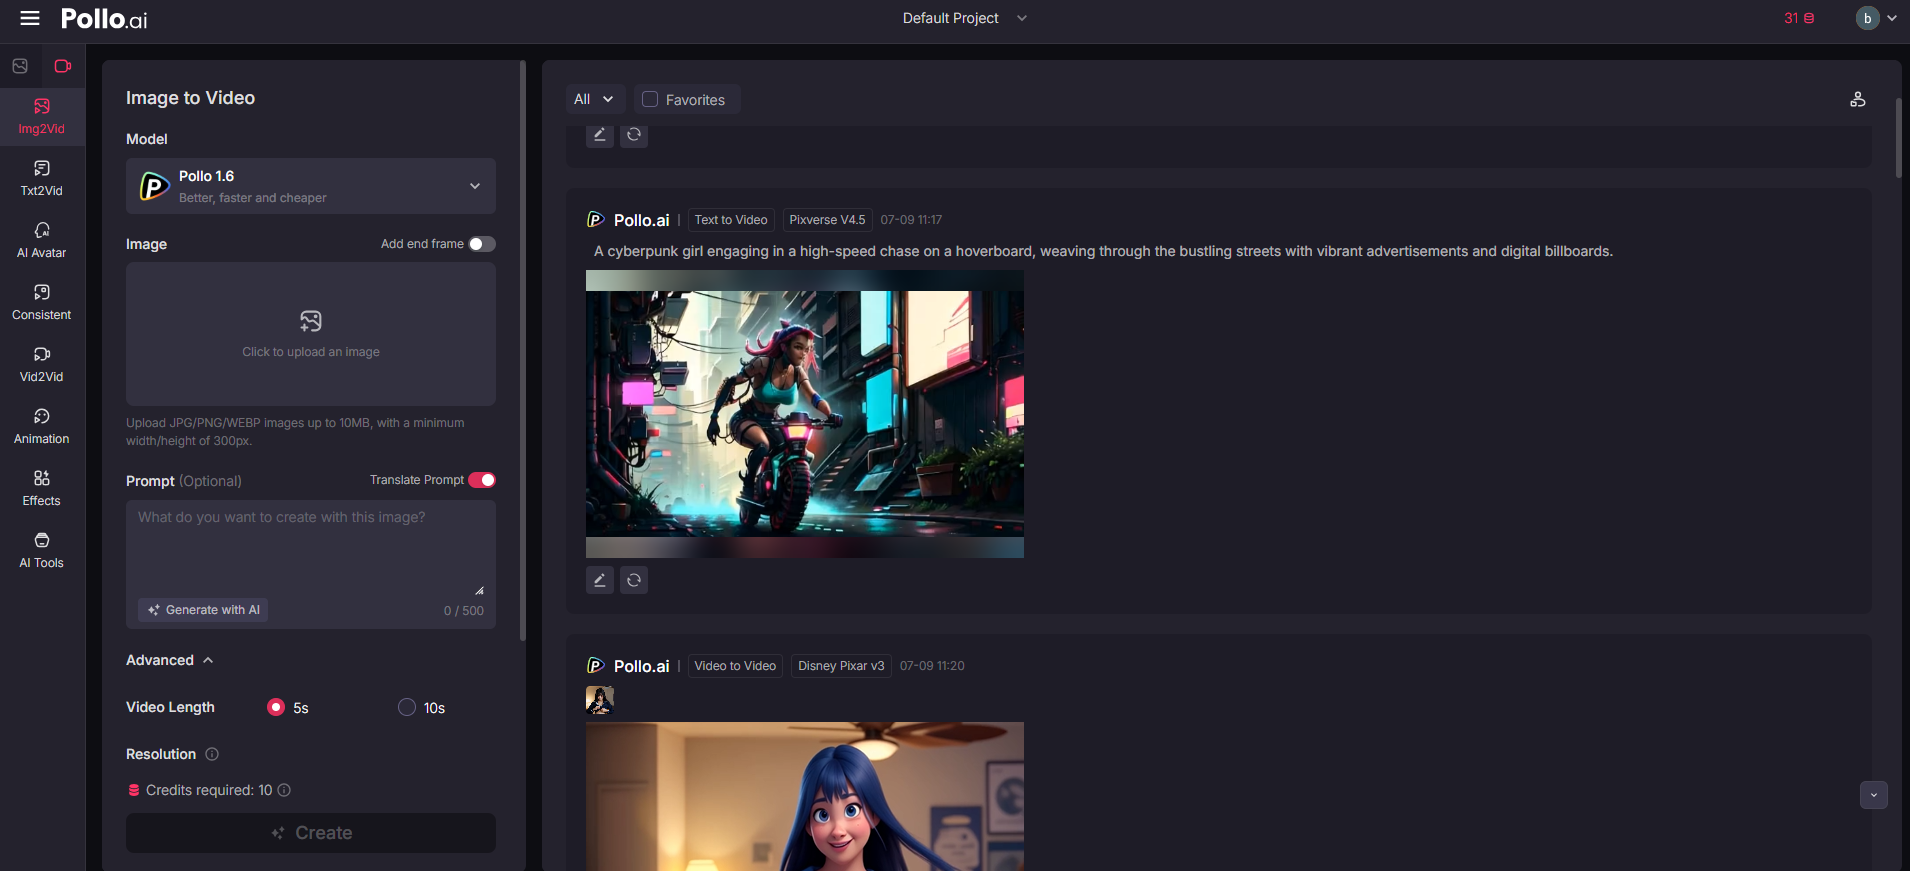The height and width of the screenshot is (871, 1910).
Task: Check the Favorites checkbox
Action: point(650,99)
